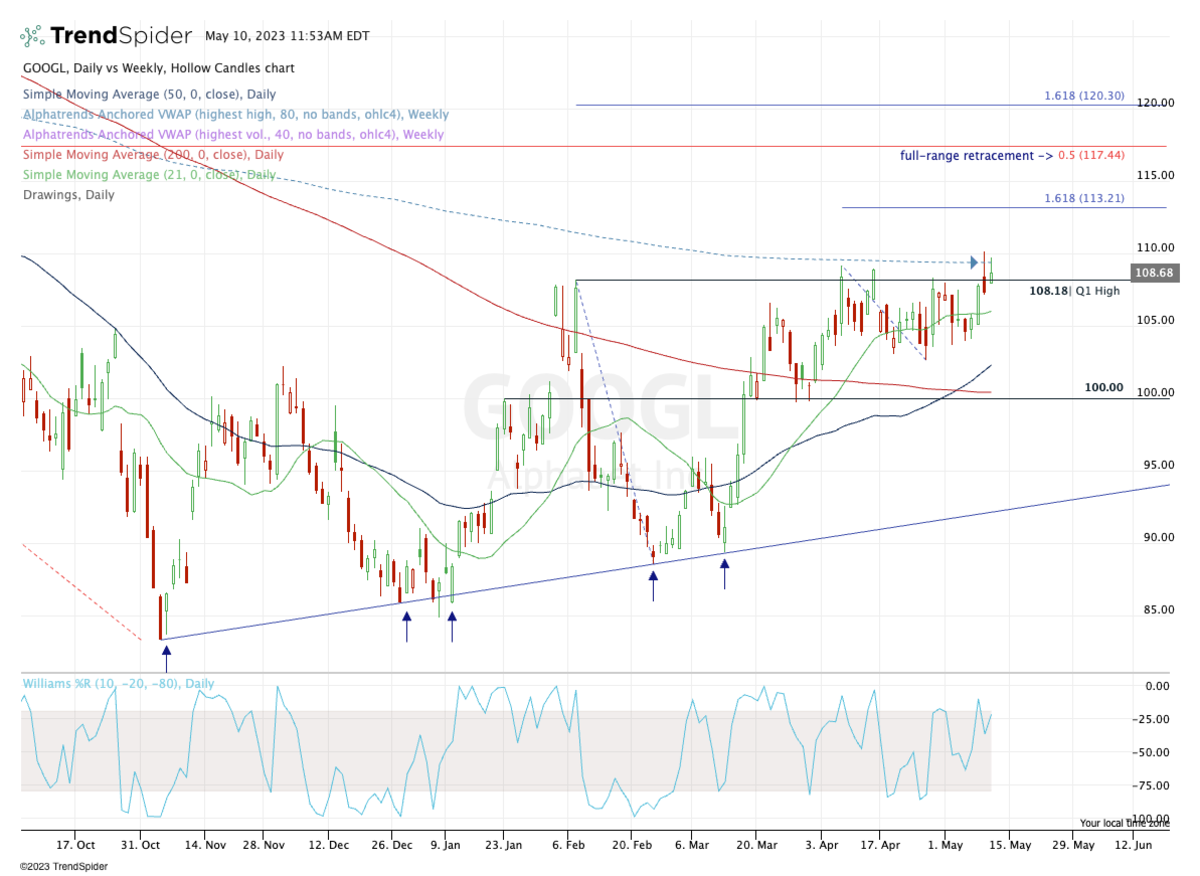Click the up arrow under mid-March low

(x=725, y=573)
